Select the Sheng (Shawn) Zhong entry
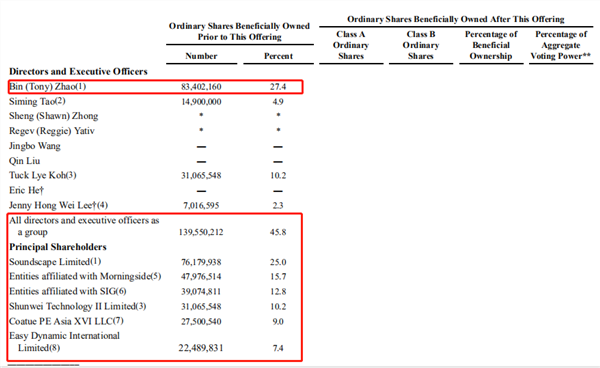Viewport: 600px width, 368px height. coord(54,116)
